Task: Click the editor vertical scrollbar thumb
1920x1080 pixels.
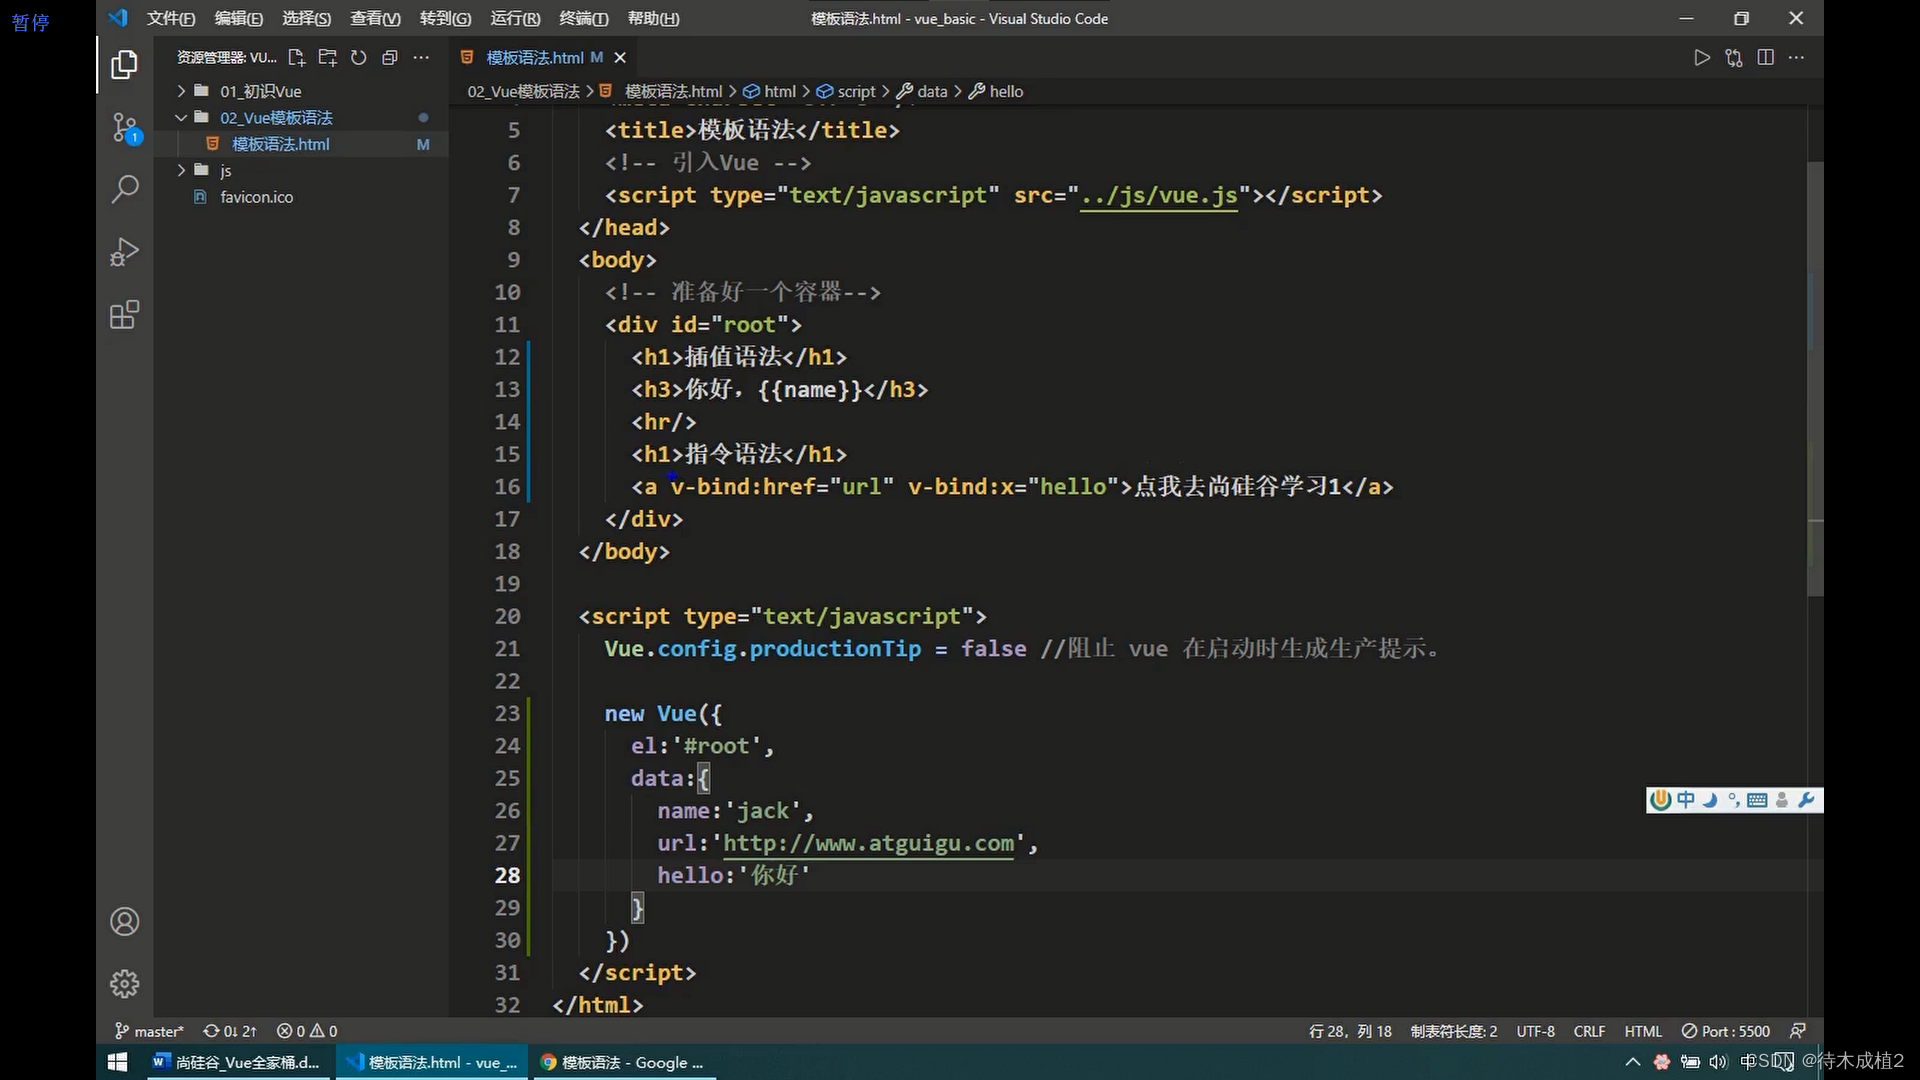Action: pyautogui.click(x=1815, y=378)
